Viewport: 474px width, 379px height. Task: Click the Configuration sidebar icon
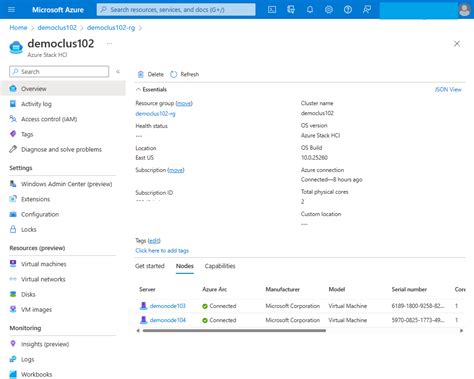tap(13, 214)
